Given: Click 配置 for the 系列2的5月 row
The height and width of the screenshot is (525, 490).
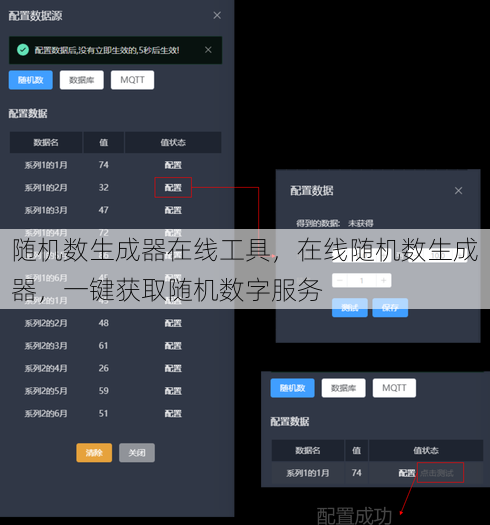Looking at the screenshot, I should [173, 391].
